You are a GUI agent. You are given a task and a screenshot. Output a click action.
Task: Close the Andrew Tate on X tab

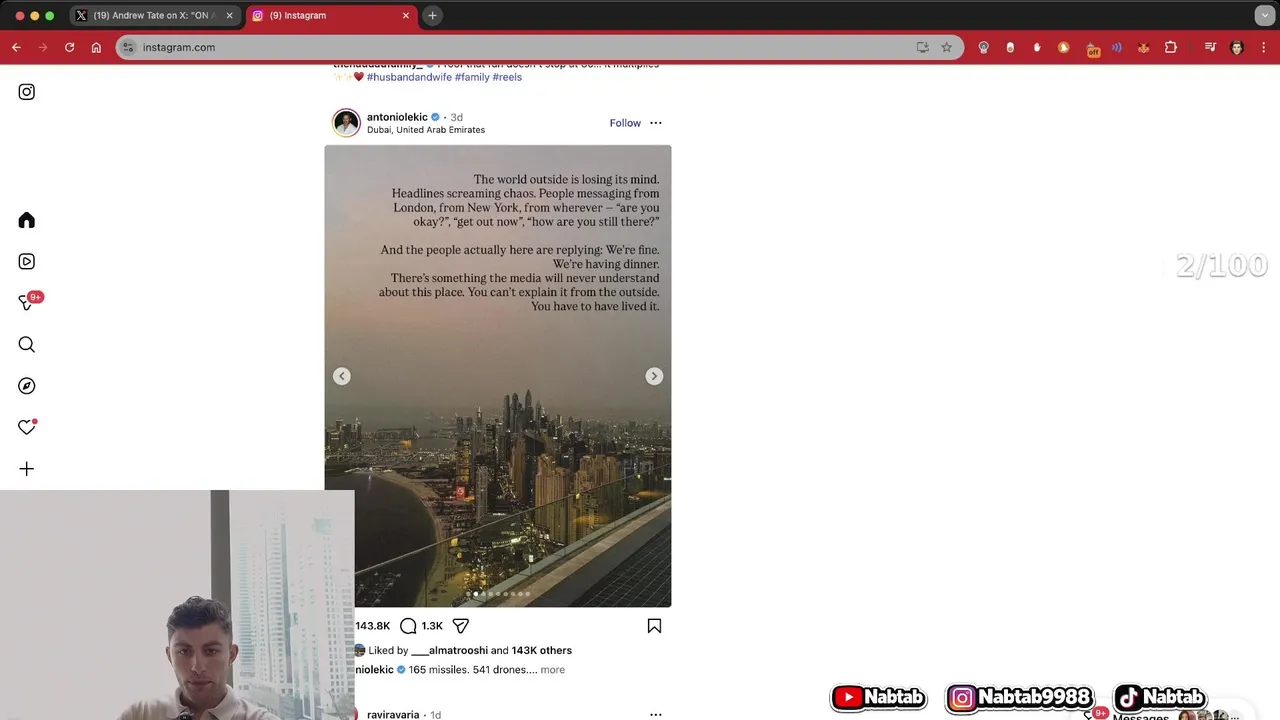click(229, 16)
